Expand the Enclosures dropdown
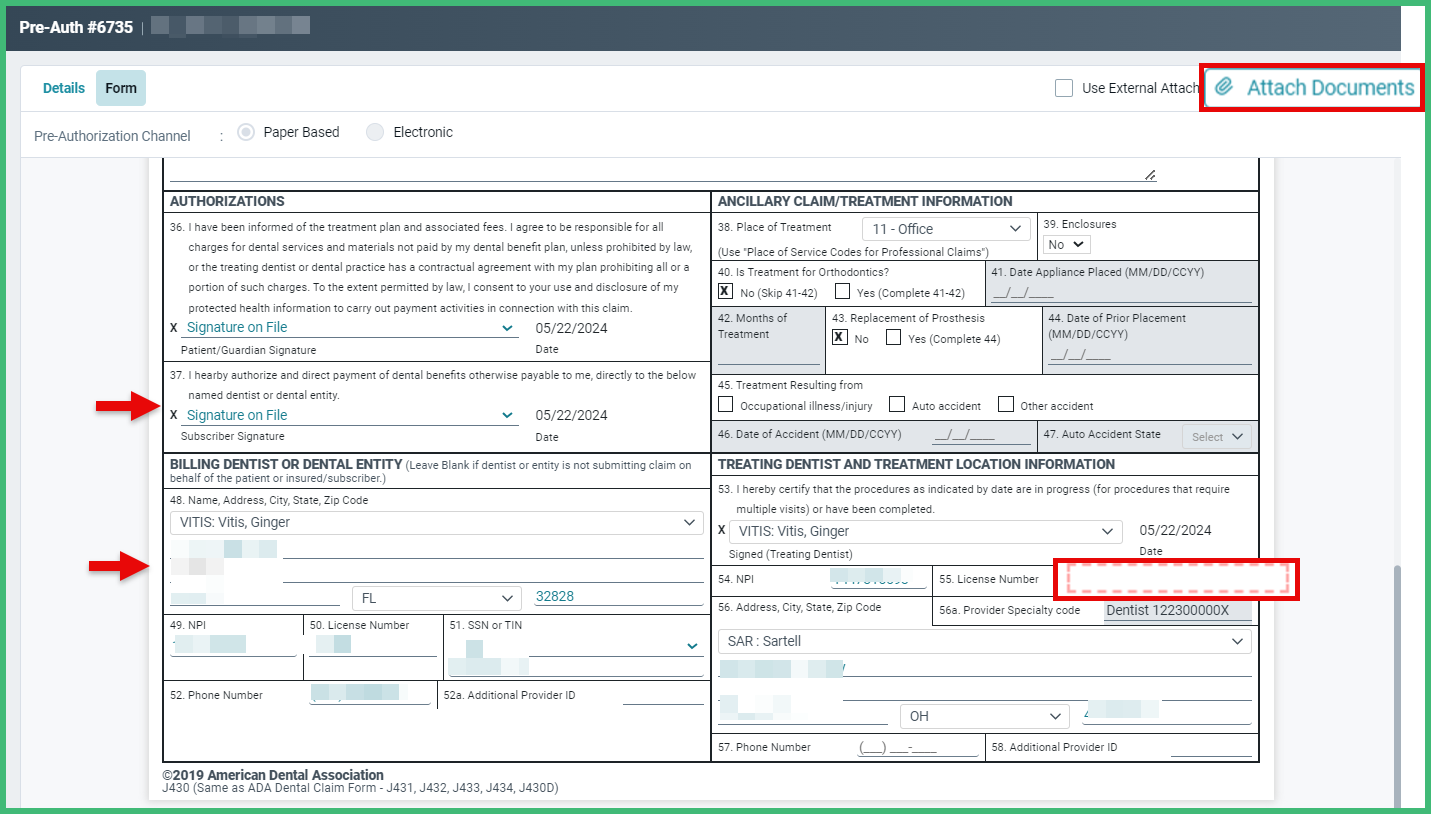 click(x=1066, y=244)
